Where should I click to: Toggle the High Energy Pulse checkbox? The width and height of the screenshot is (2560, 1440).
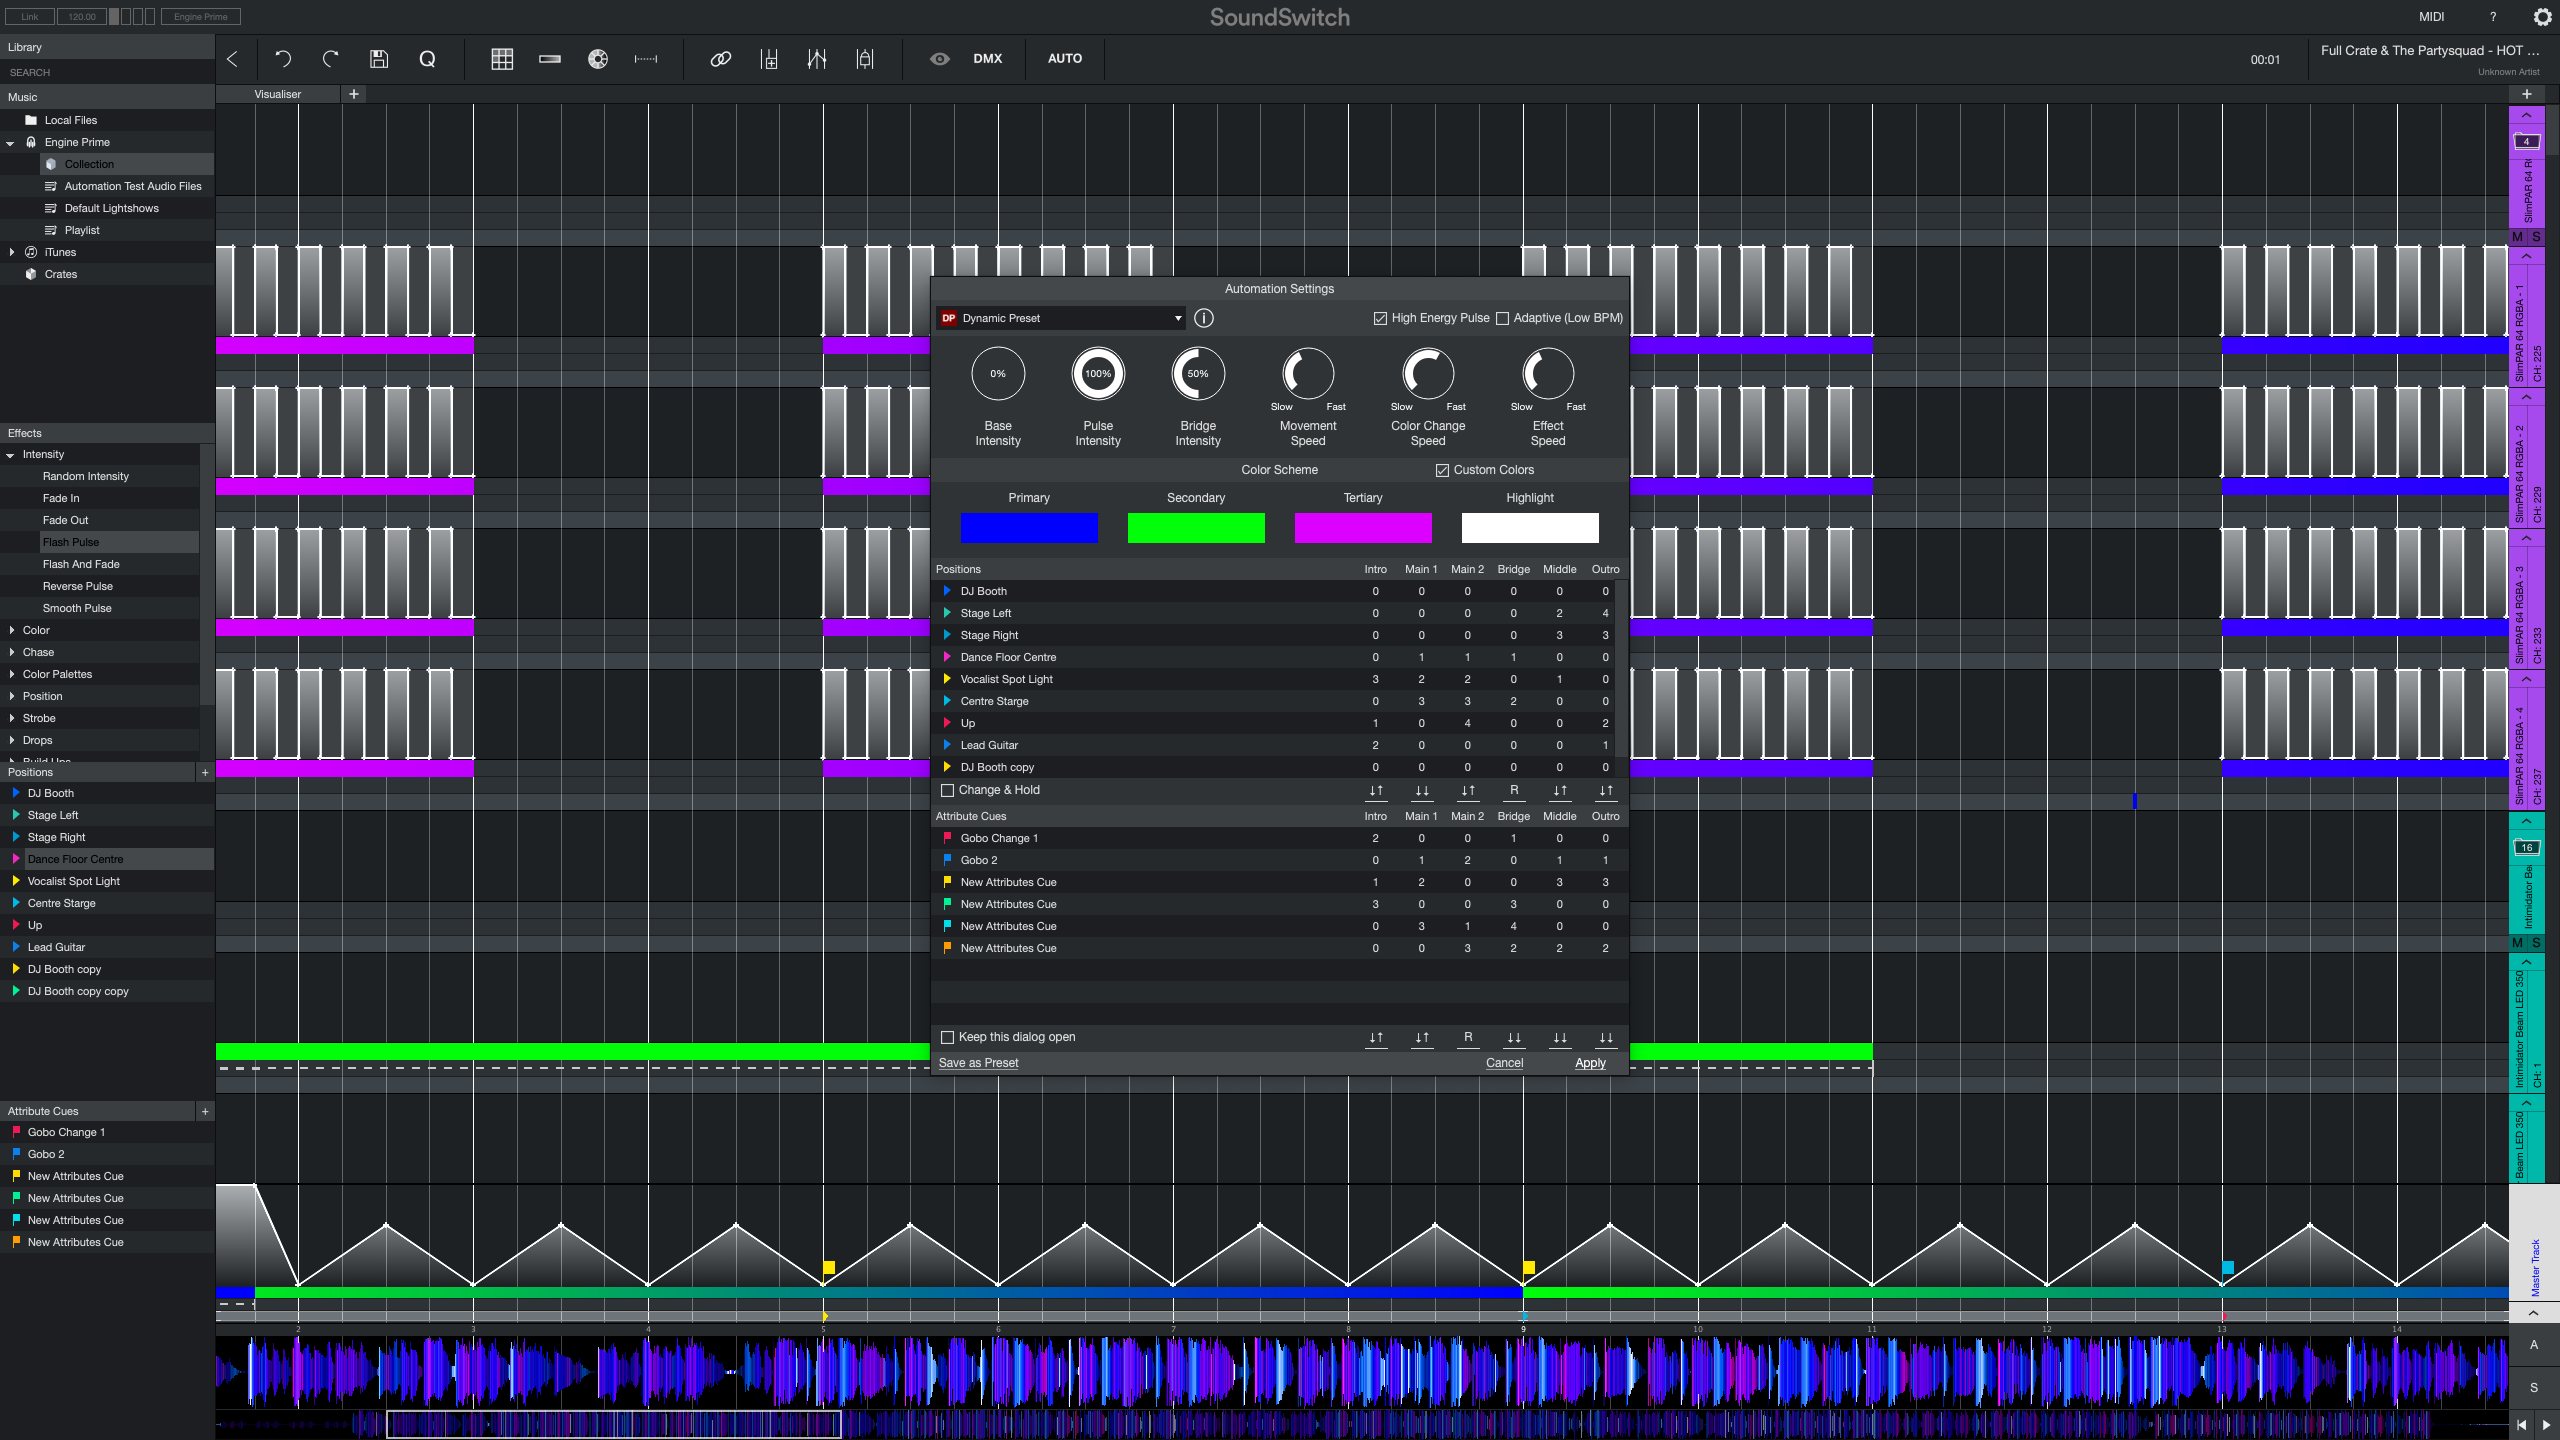pos(1382,318)
